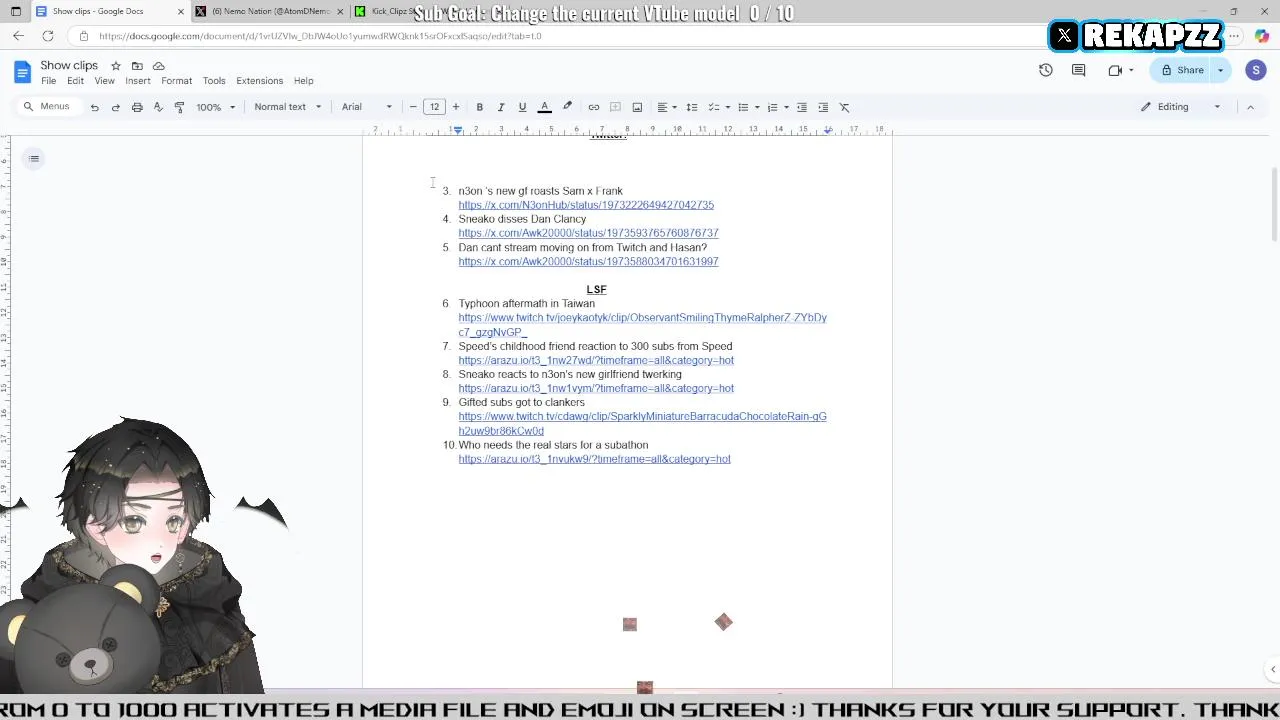
Task: Go back in browser
Action: tap(18, 36)
